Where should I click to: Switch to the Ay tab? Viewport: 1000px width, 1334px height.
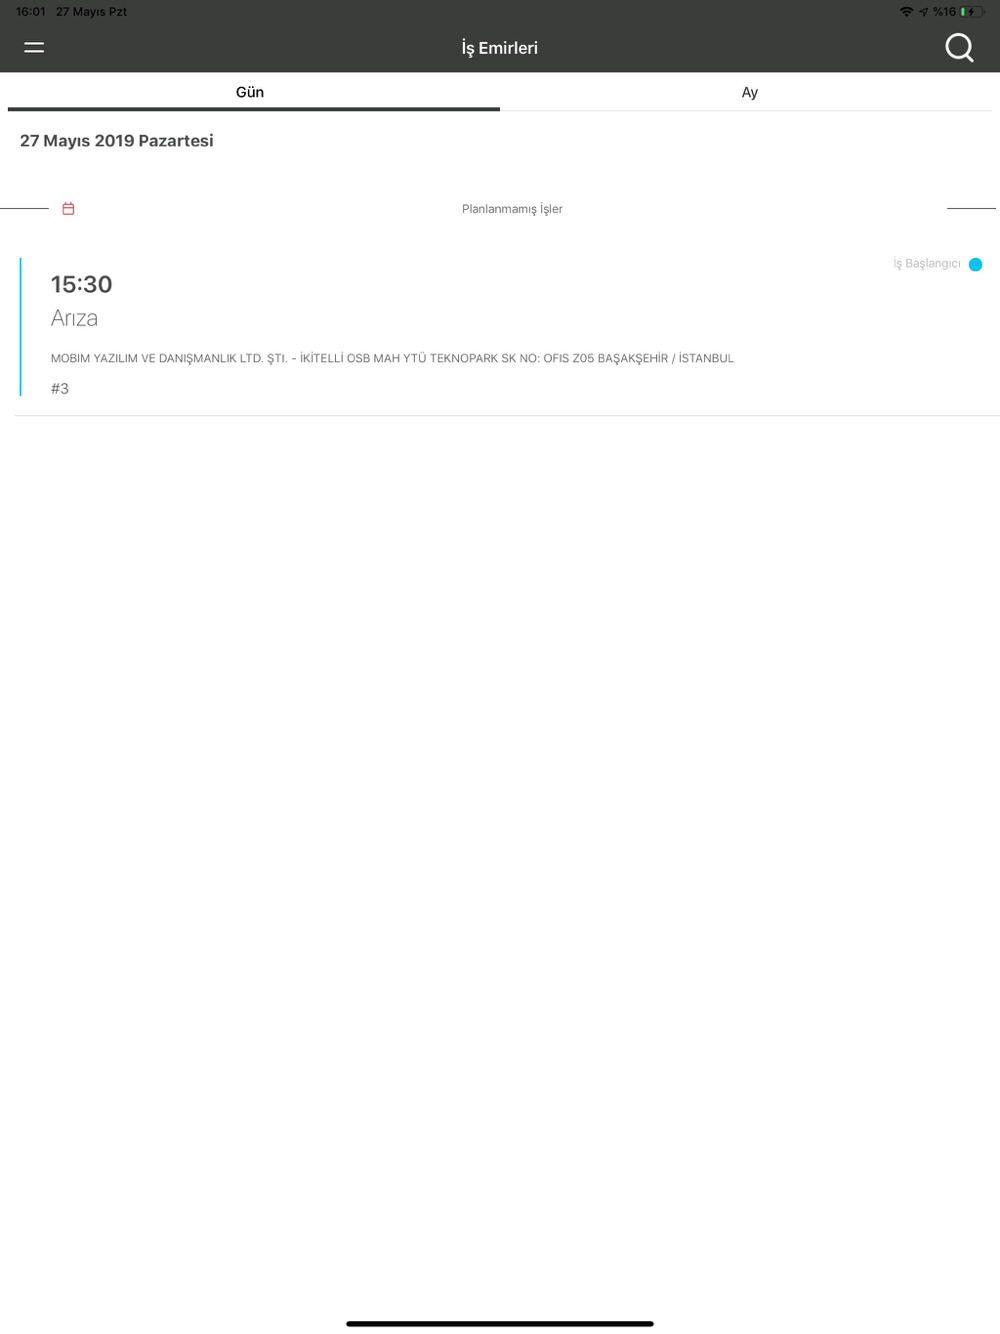click(750, 92)
